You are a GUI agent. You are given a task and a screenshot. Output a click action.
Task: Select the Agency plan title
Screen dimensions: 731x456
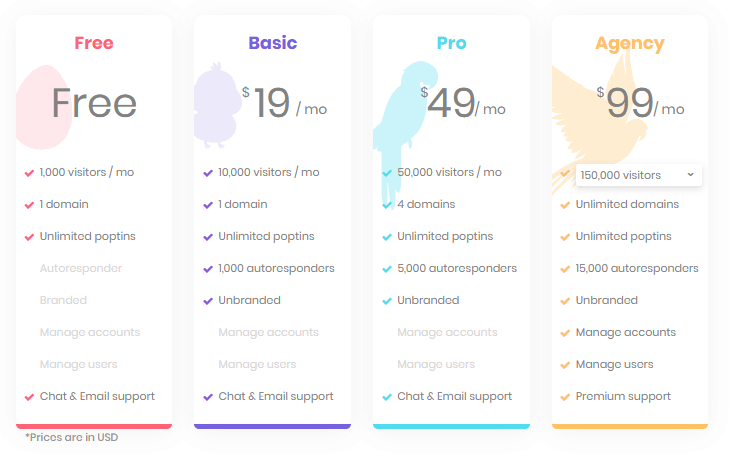click(630, 44)
